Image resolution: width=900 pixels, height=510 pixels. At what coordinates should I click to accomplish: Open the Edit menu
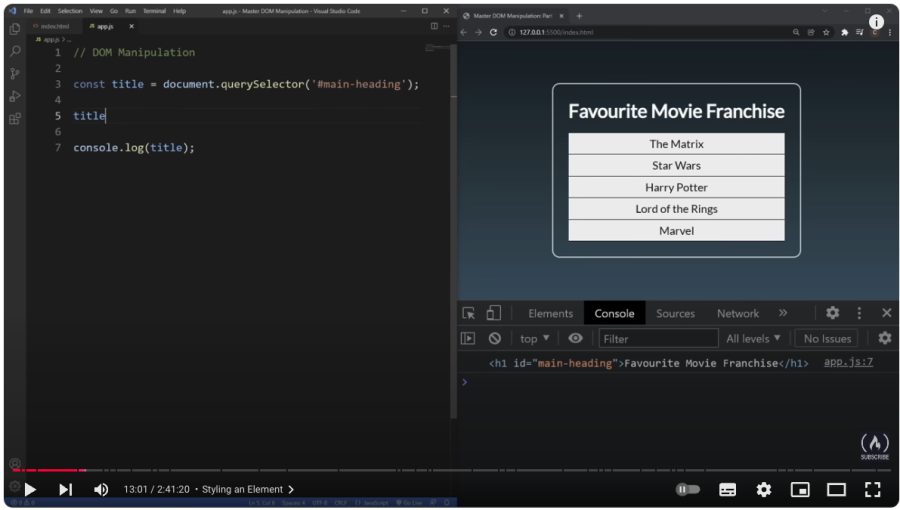pos(45,11)
